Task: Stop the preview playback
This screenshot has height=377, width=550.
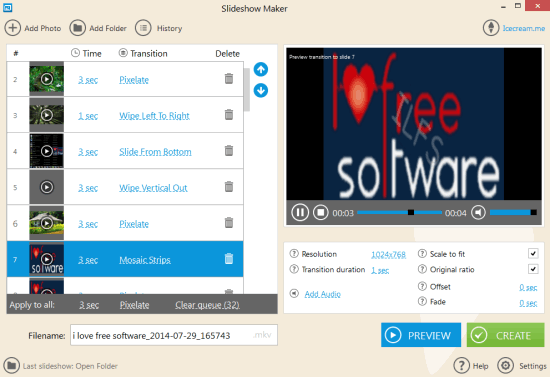Action: [x=321, y=213]
